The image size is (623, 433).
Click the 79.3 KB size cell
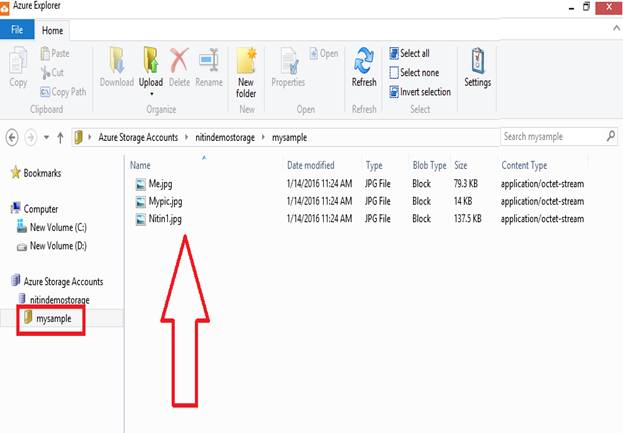[x=466, y=184]
